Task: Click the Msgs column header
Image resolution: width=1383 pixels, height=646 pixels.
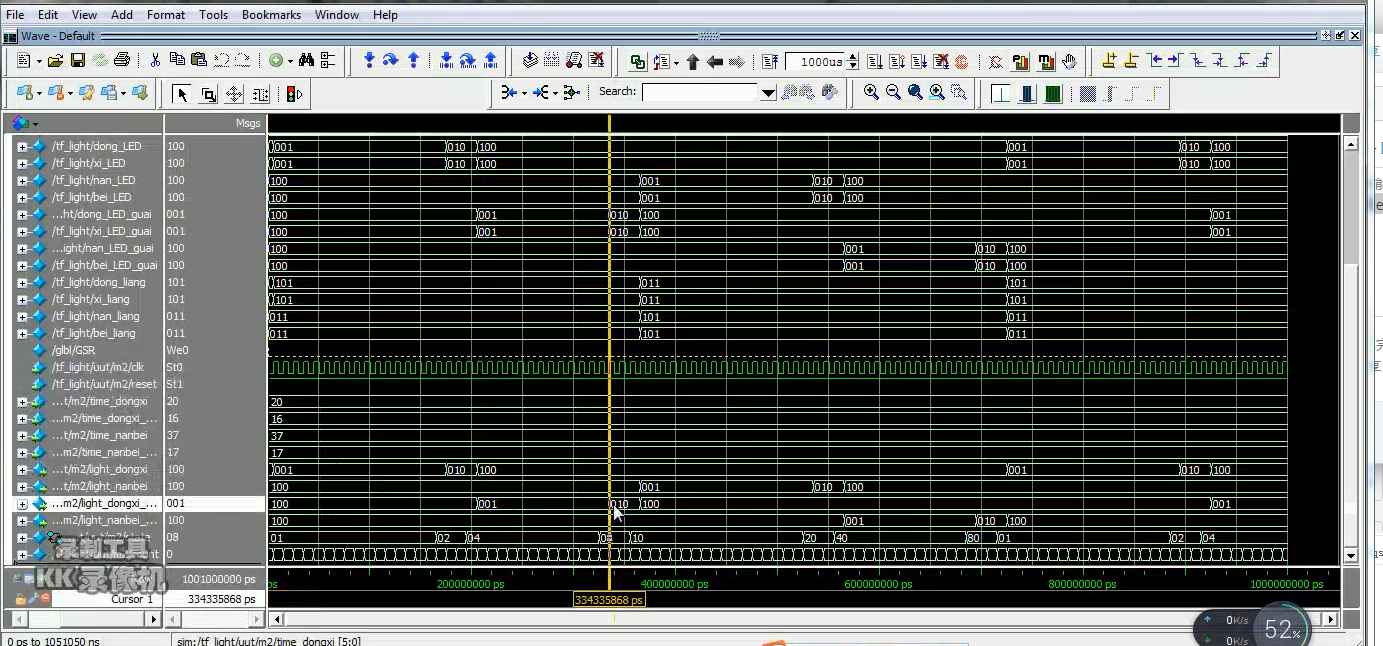Action: pyautogui.click(x=247, y=123)
